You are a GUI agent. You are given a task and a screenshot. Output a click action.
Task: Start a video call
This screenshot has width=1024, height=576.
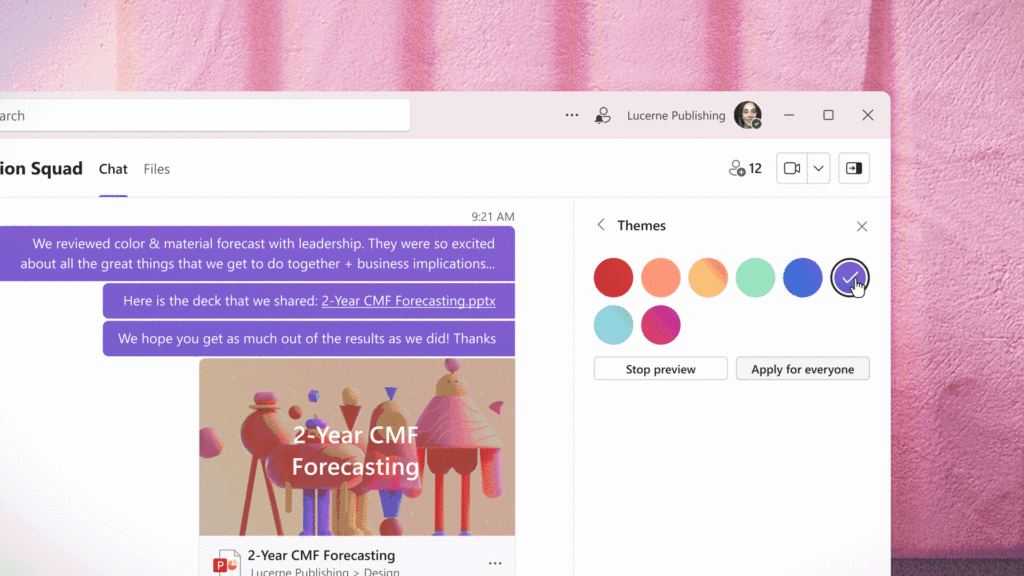(790, 168)
